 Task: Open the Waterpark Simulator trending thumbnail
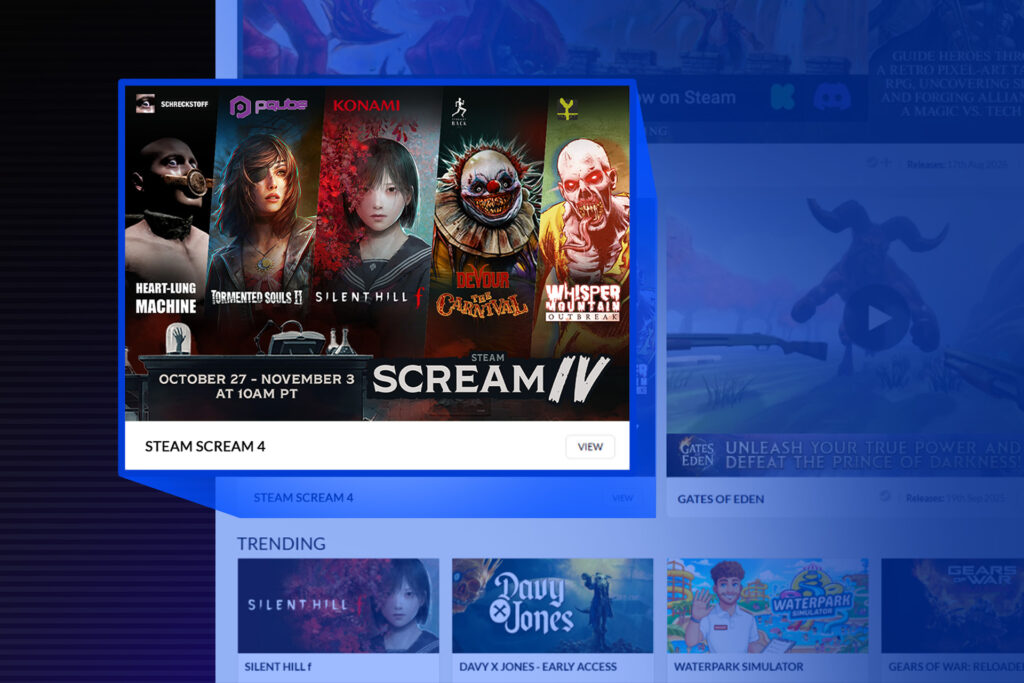[767, 605]
